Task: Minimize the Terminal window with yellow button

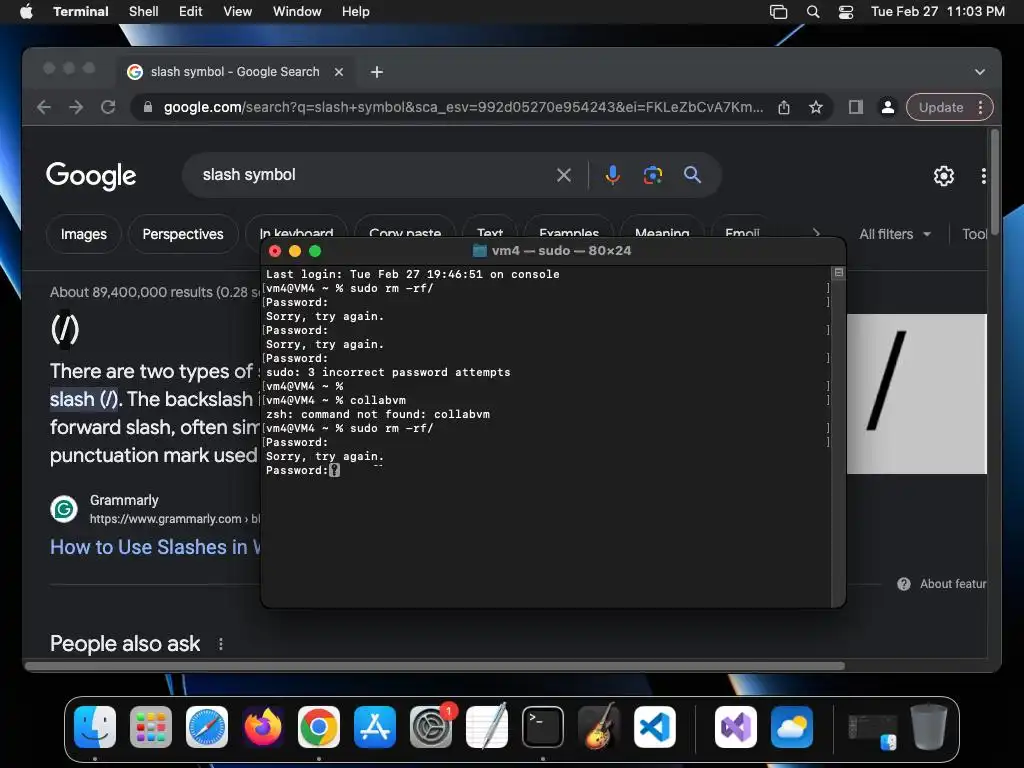Action: pos(295,251)
